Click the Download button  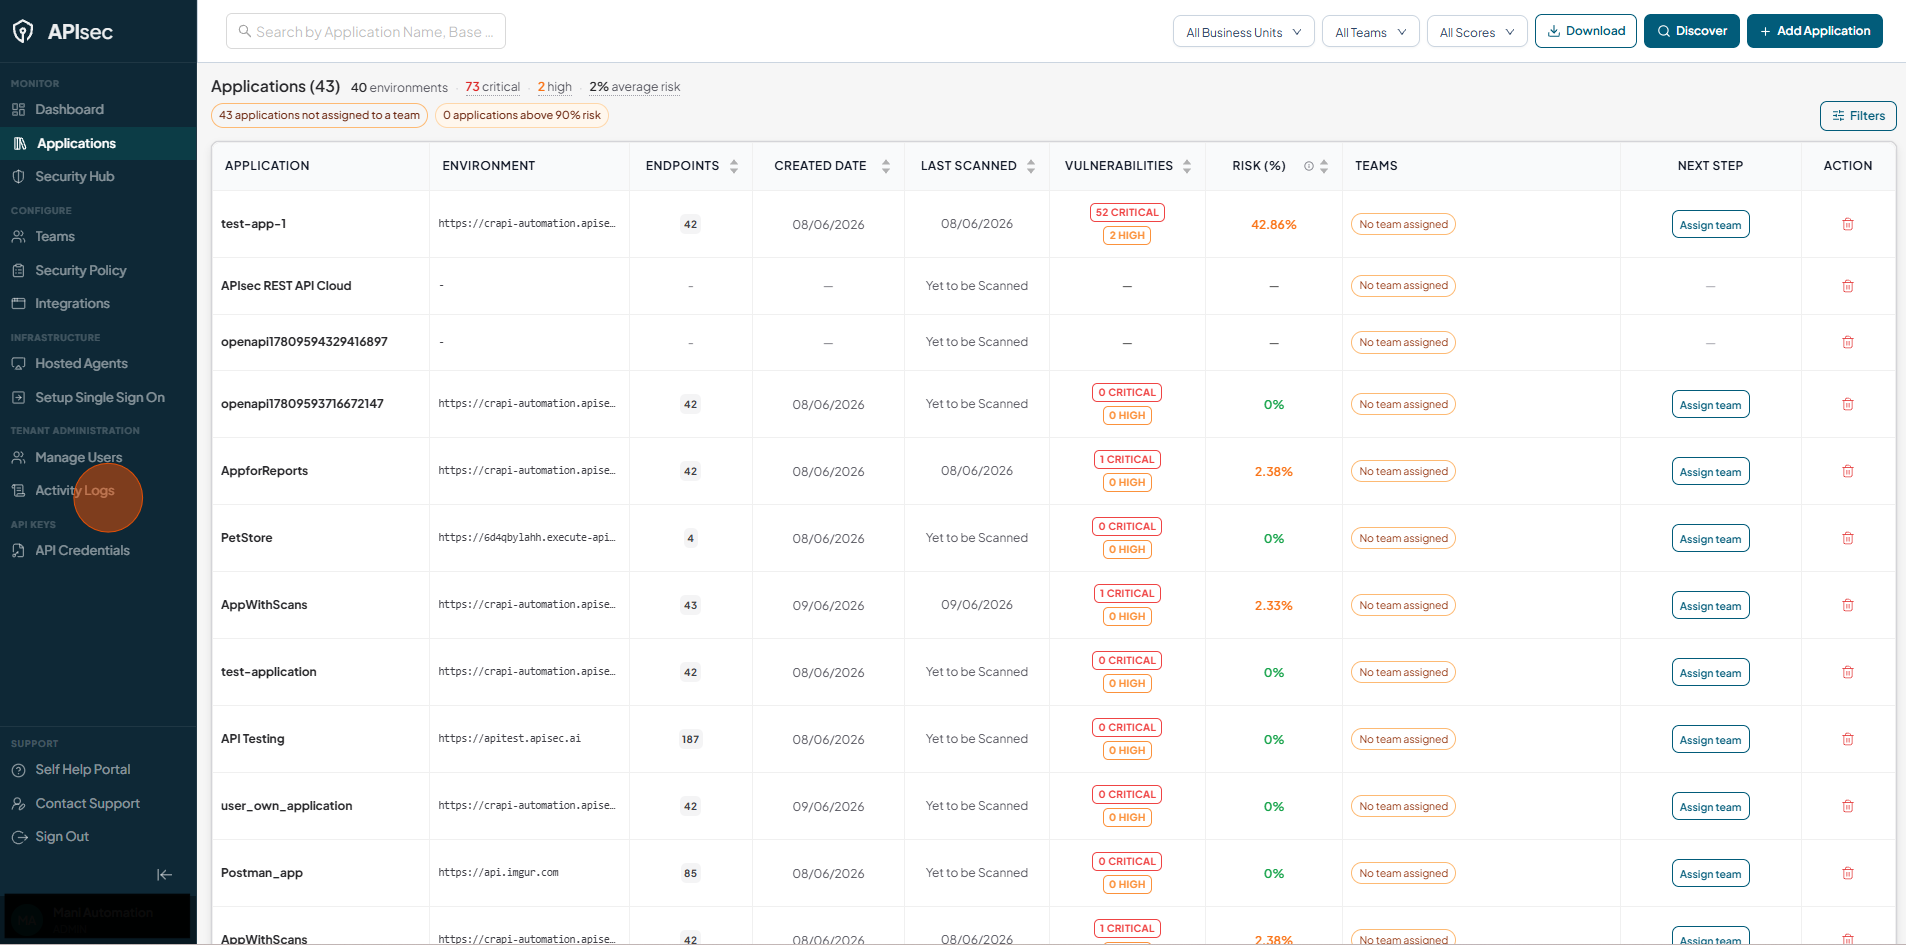[x=1586, y=31]
